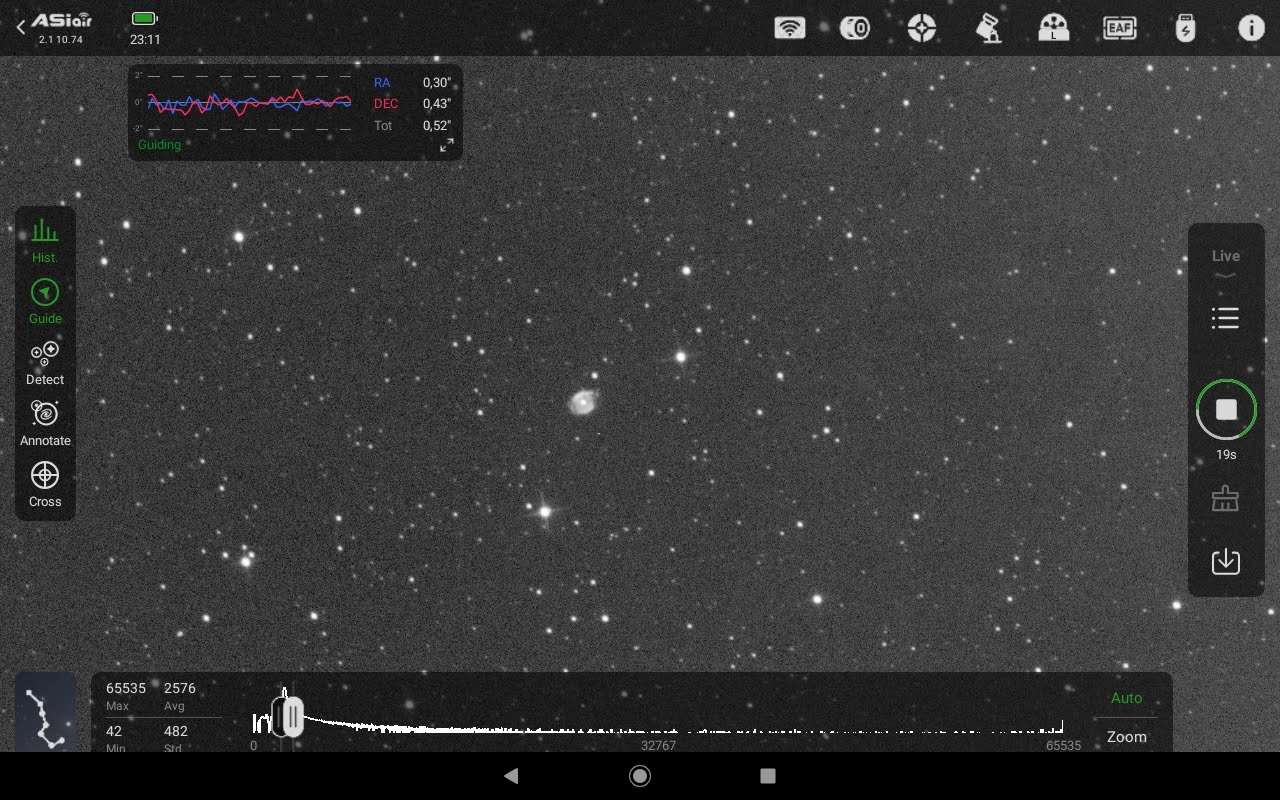Open the histogram panel via Hist icon

[45, 240]
